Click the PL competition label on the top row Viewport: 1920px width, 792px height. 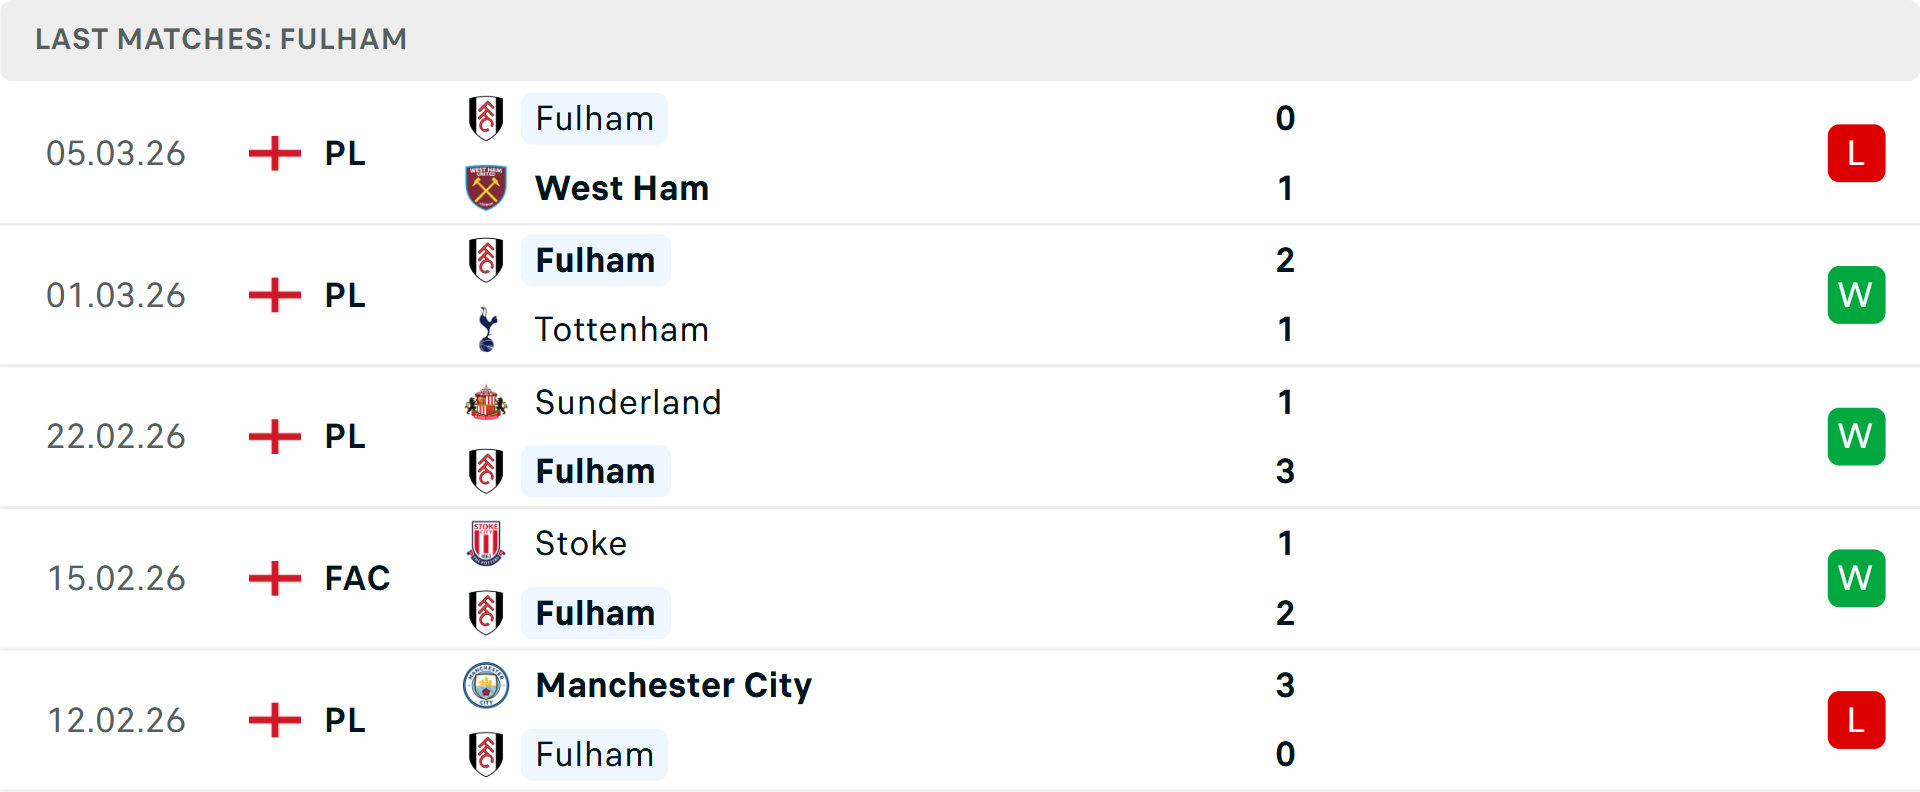[x=343, y=153]
